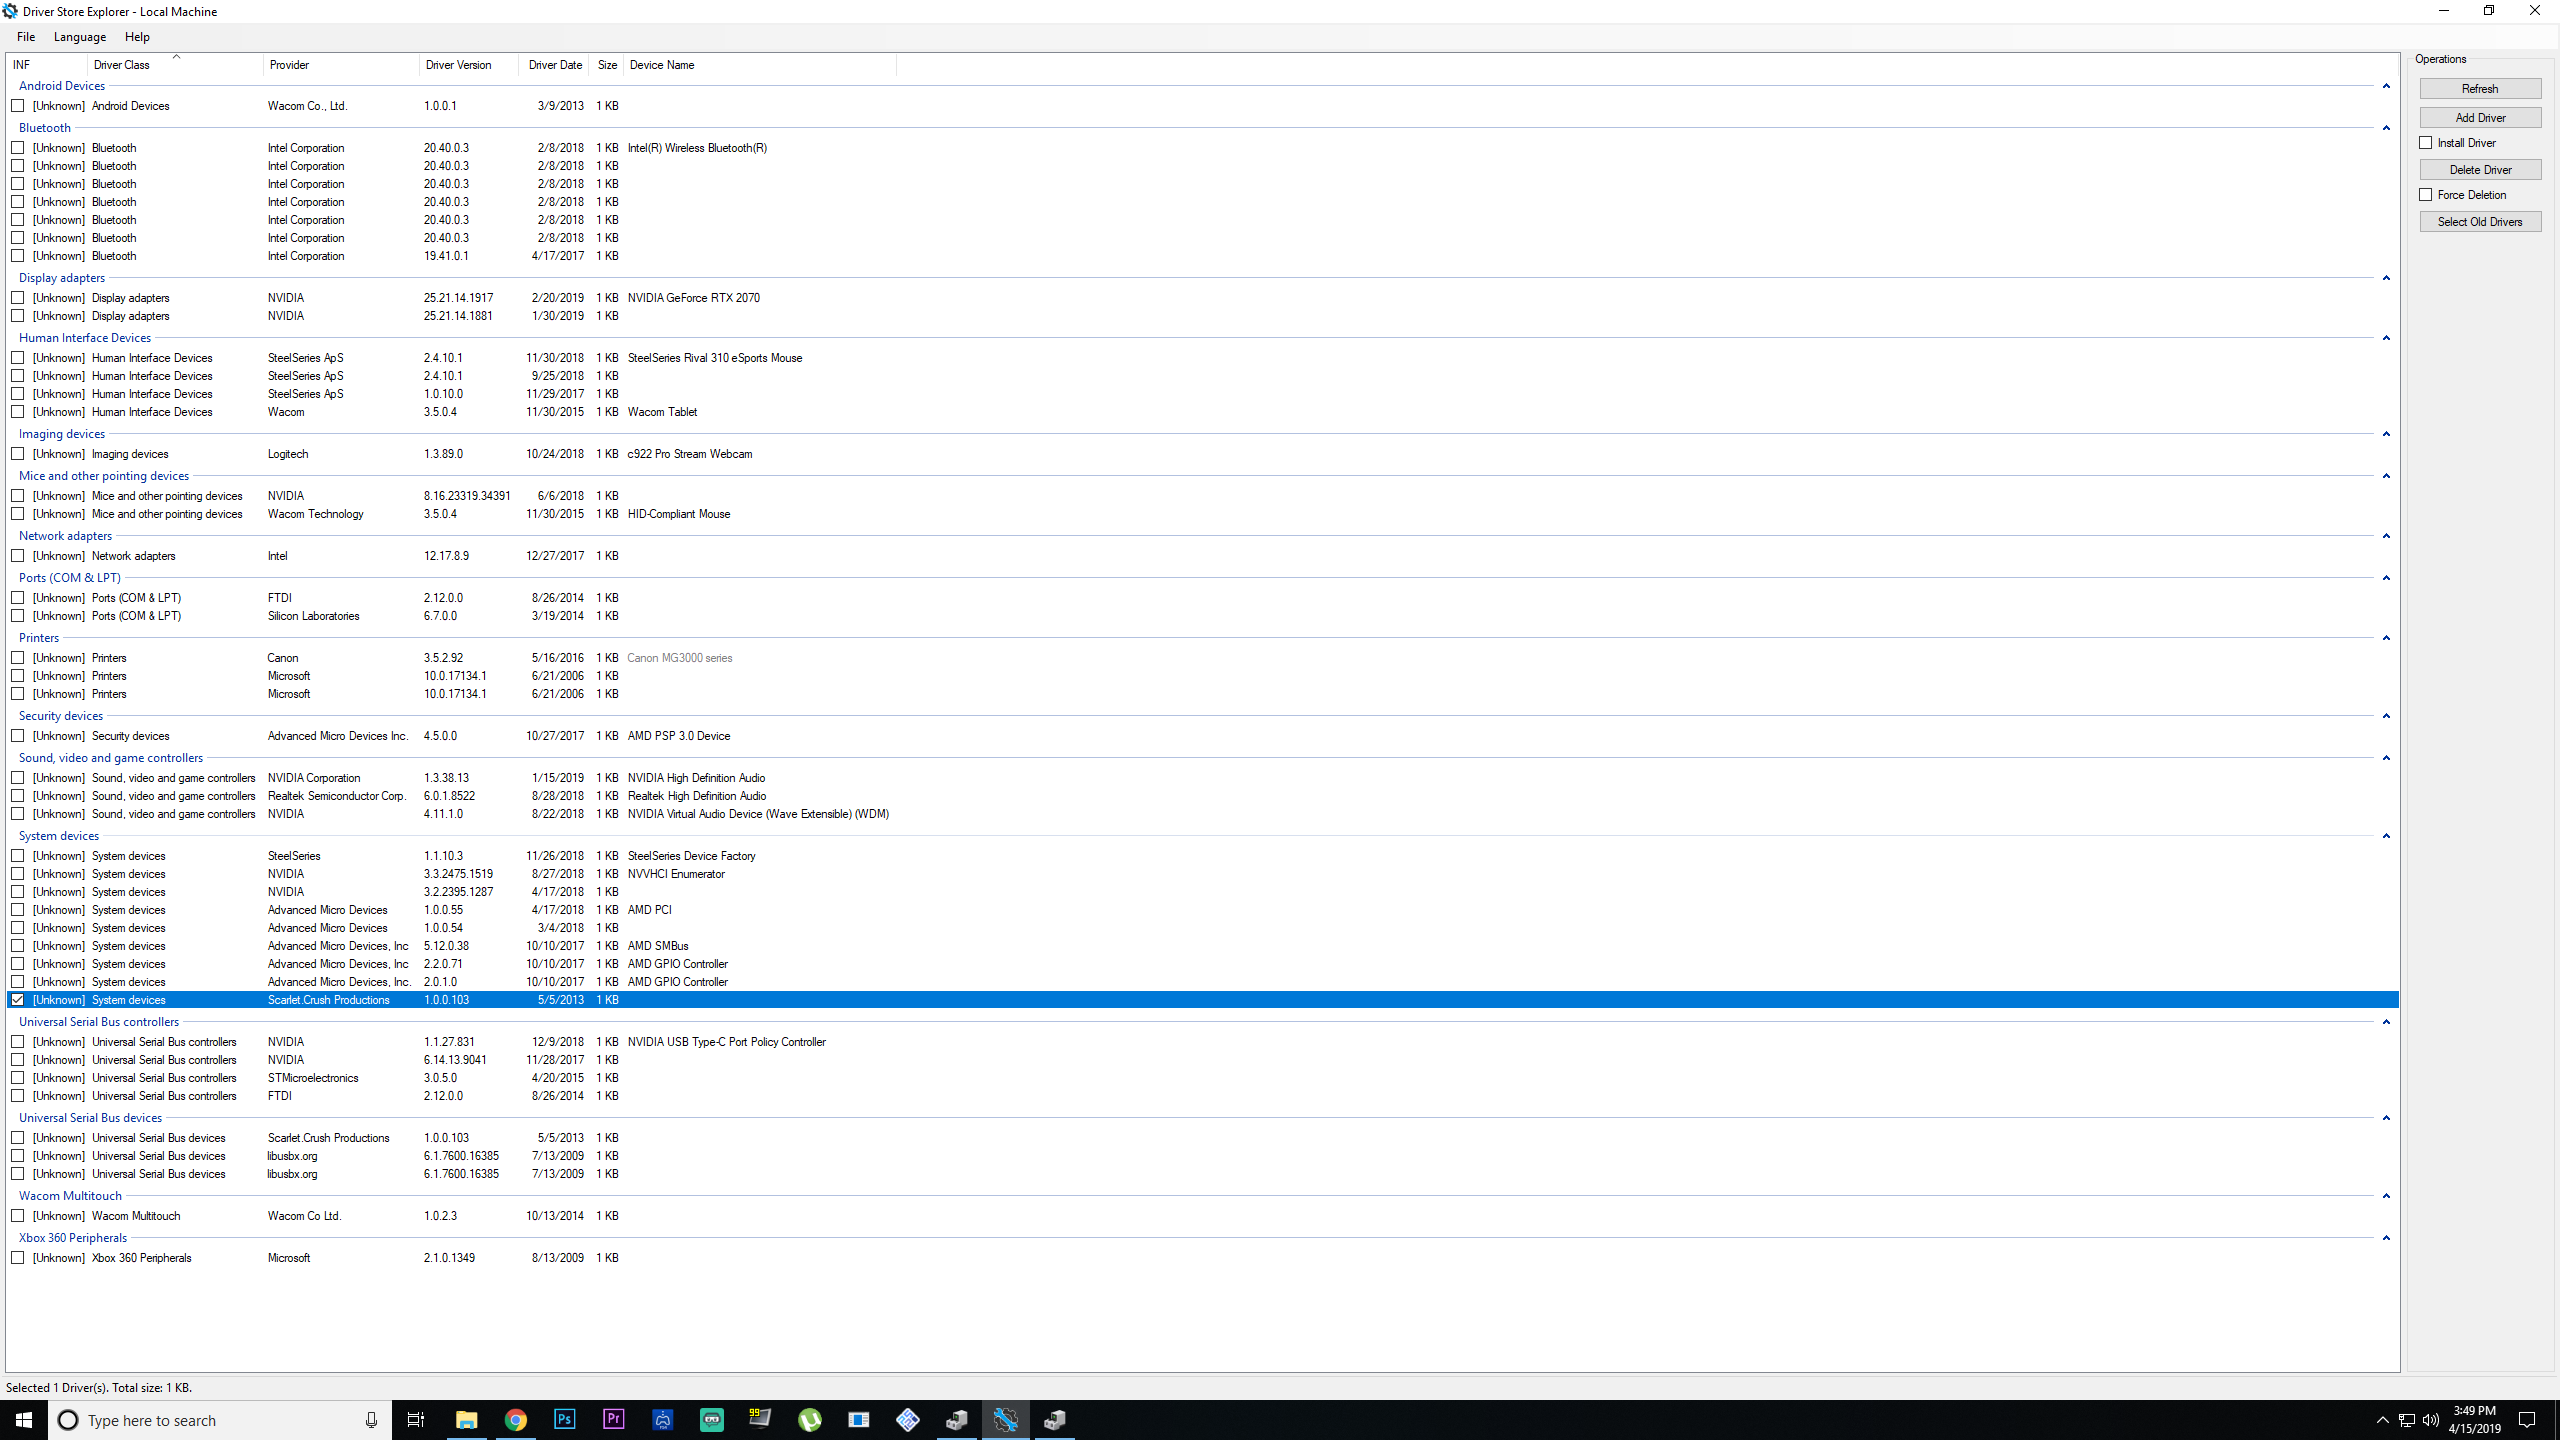Collapse the Display adapters group arrow

click(2386, 278)
